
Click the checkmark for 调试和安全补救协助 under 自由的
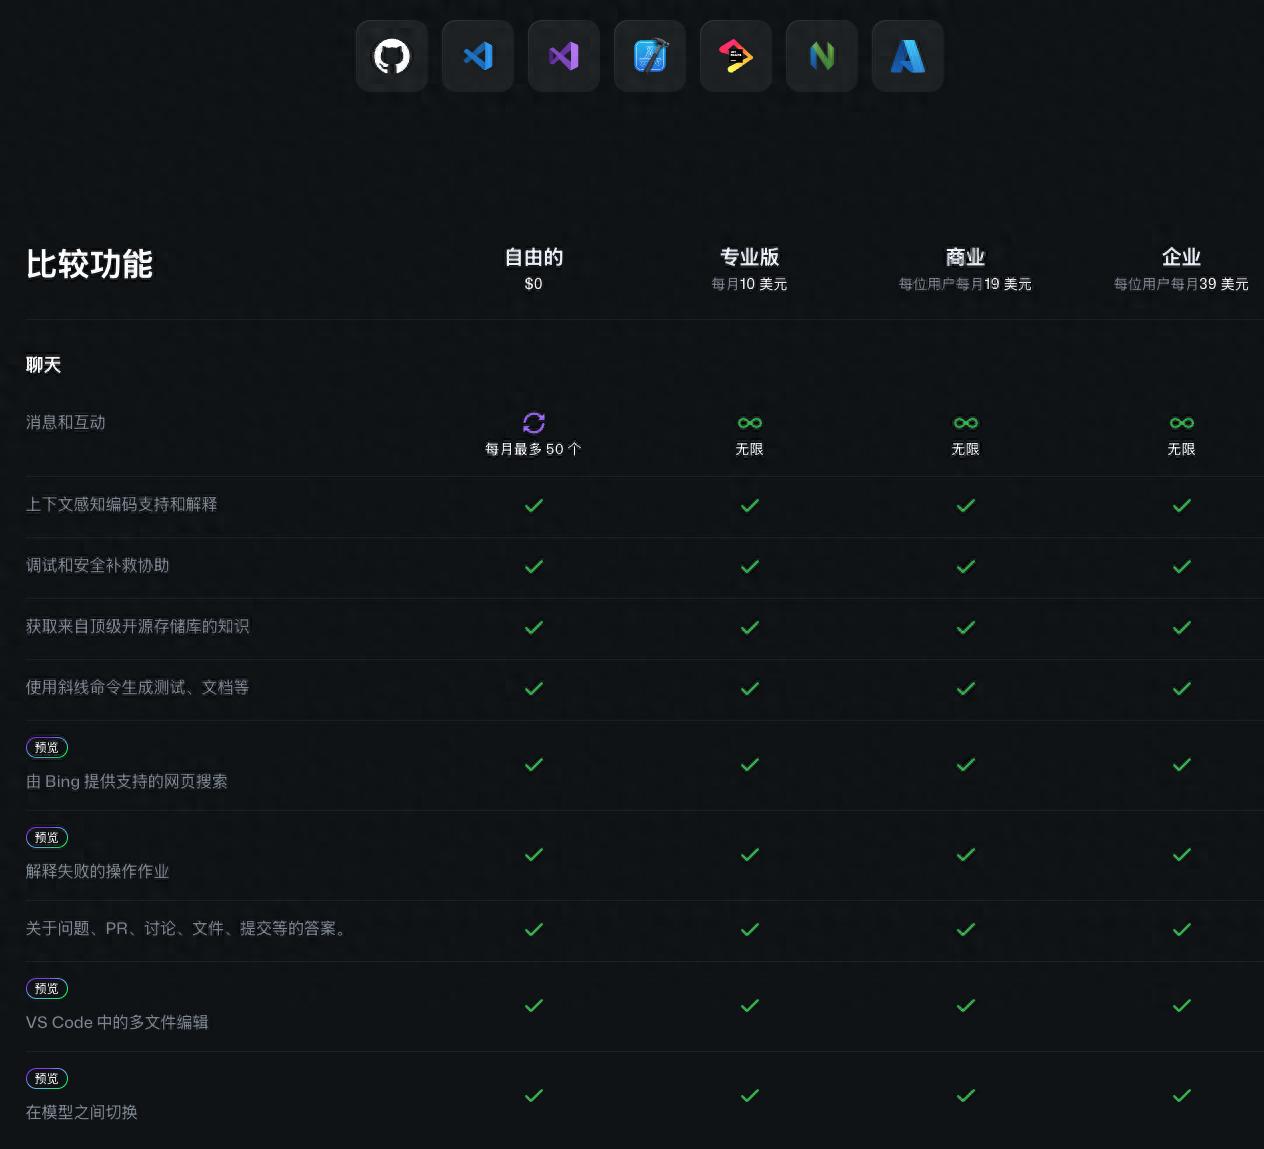click(534, 566)
